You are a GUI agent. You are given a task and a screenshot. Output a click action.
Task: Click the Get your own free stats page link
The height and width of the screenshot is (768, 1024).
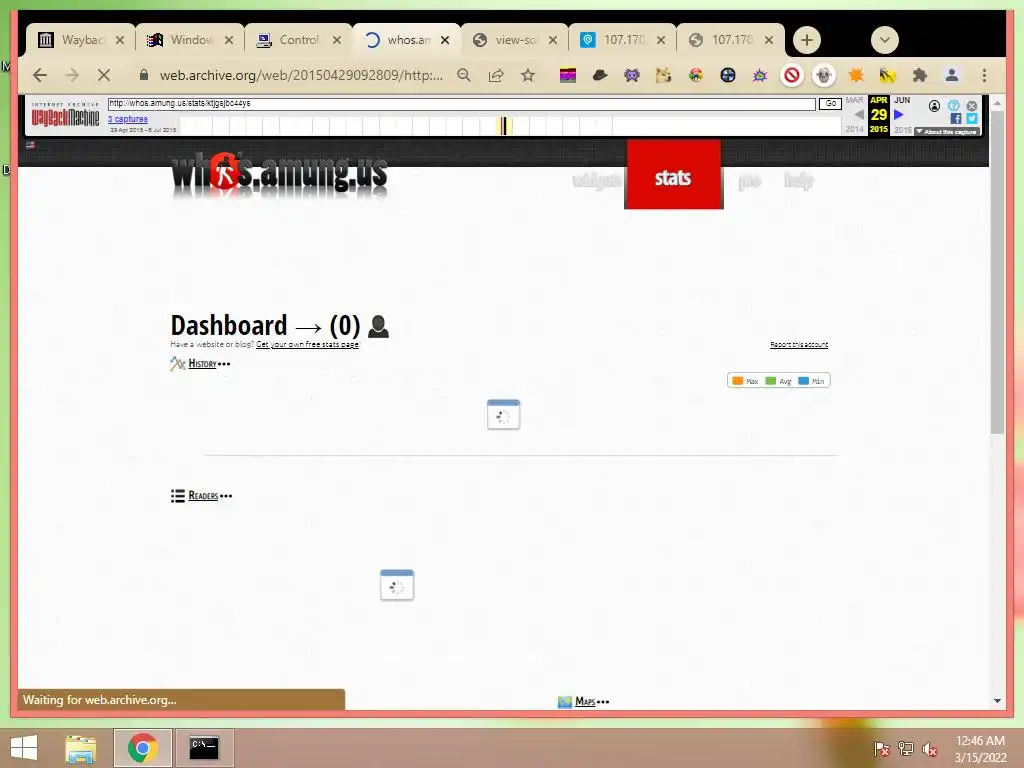[x=307, y=344]
